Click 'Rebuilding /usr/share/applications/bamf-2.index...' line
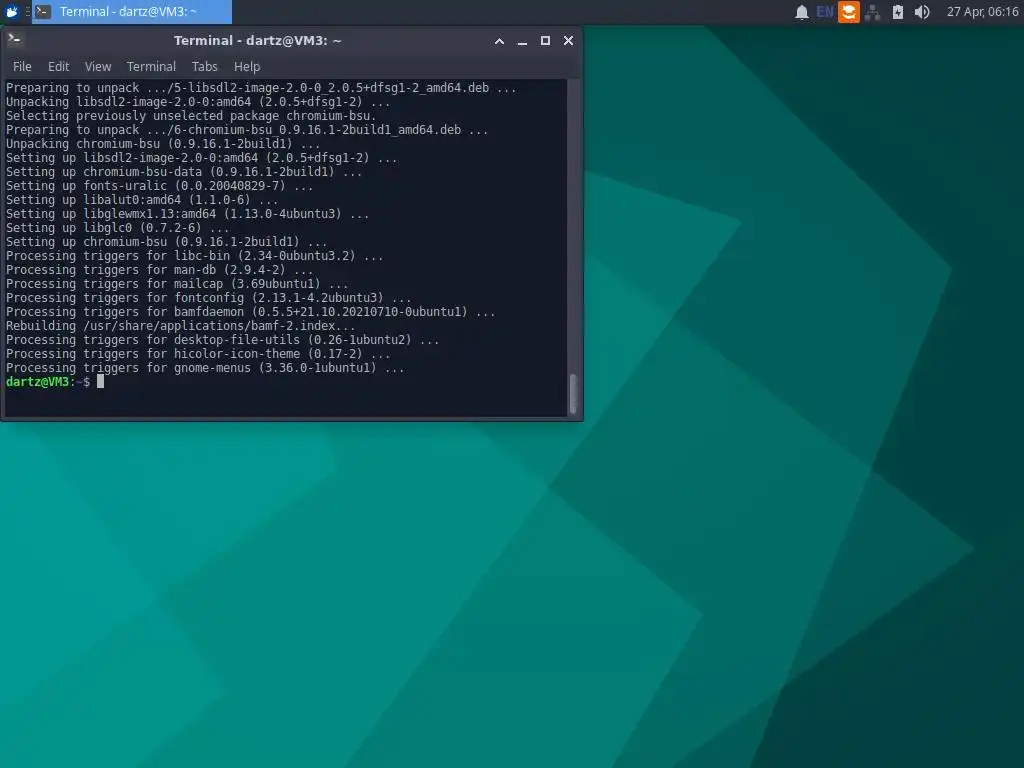The height and width of the screenshot is (768, 1024). point(180,325)
